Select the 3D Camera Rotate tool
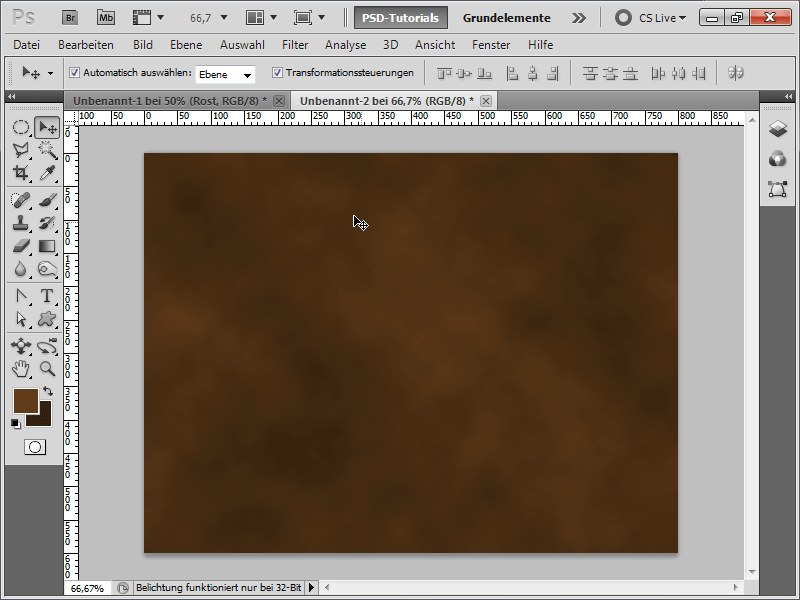 point(47,346)
